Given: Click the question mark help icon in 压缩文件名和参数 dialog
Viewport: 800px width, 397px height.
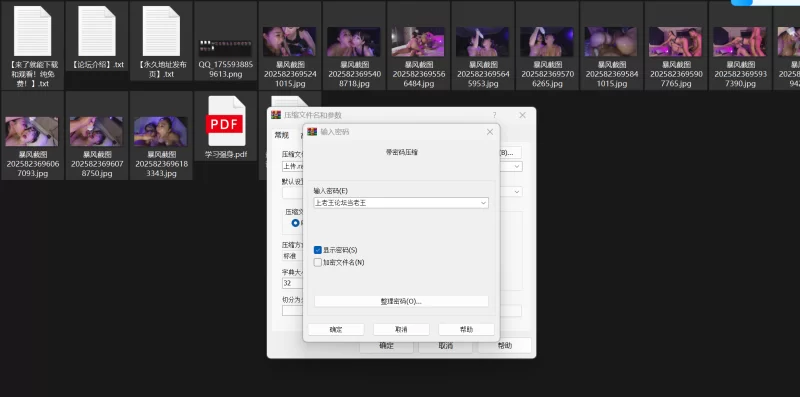Looking at the screenshot, I should [494, 115].
